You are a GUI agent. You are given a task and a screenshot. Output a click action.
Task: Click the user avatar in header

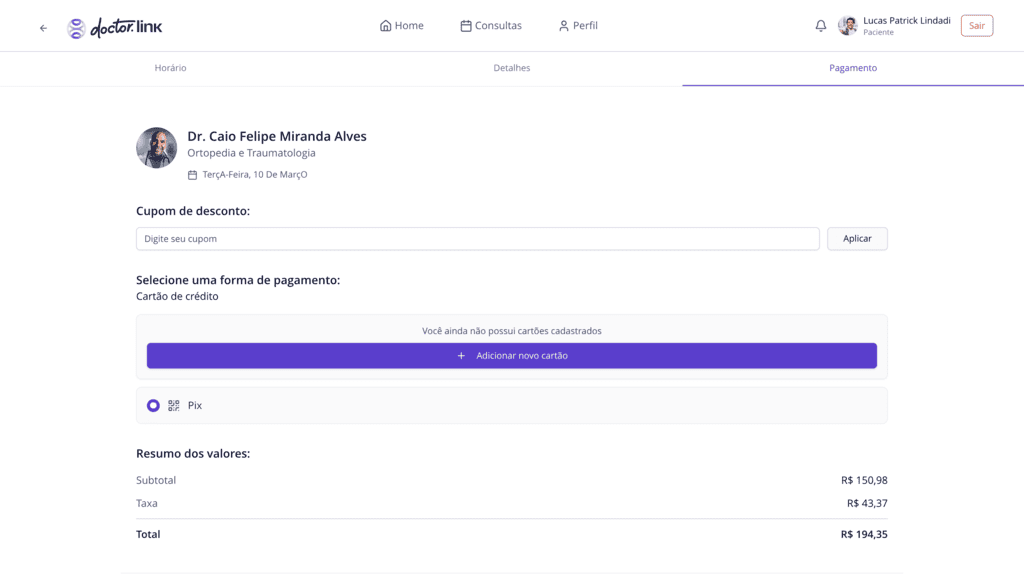(848, 26)
